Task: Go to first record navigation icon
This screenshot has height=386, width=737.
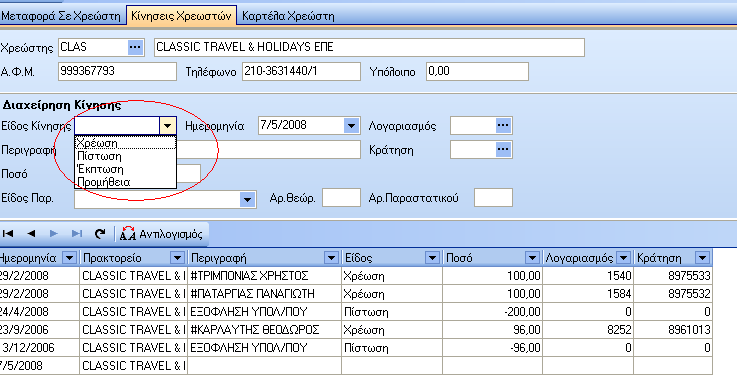Action: pyautogui.click(x=8, y=234)
